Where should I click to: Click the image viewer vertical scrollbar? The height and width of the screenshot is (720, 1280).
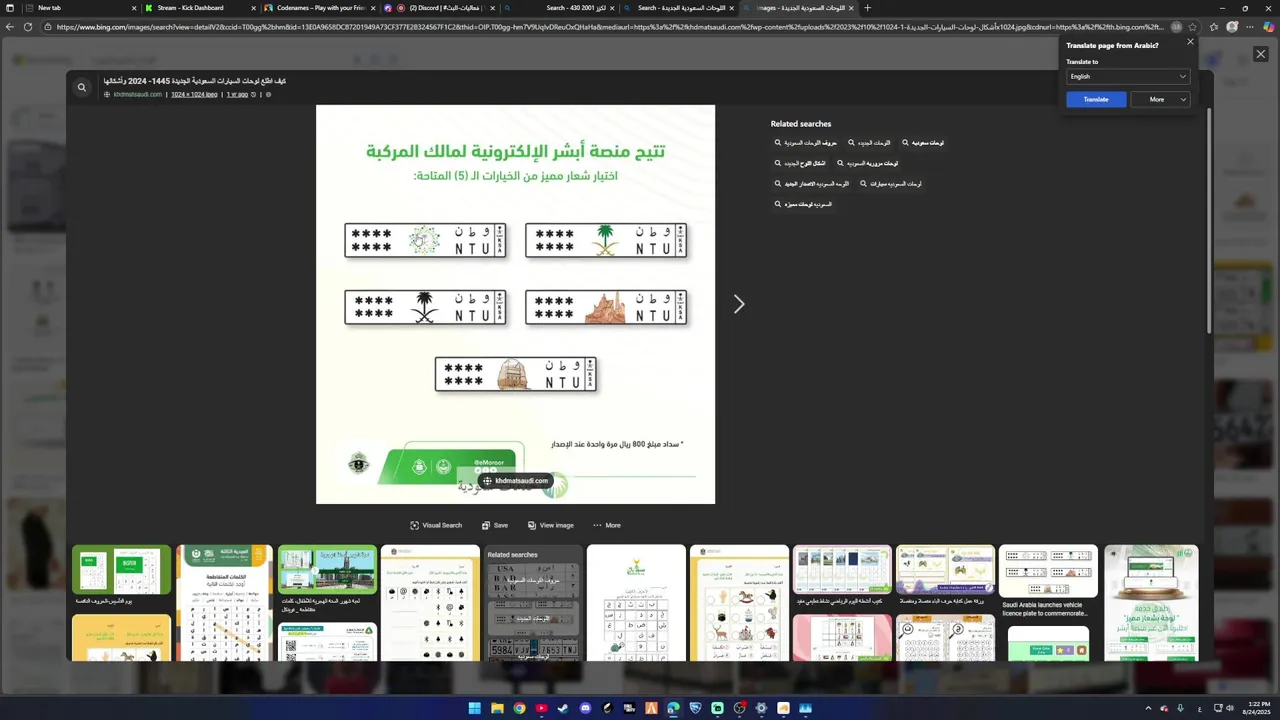point(1209,220)
